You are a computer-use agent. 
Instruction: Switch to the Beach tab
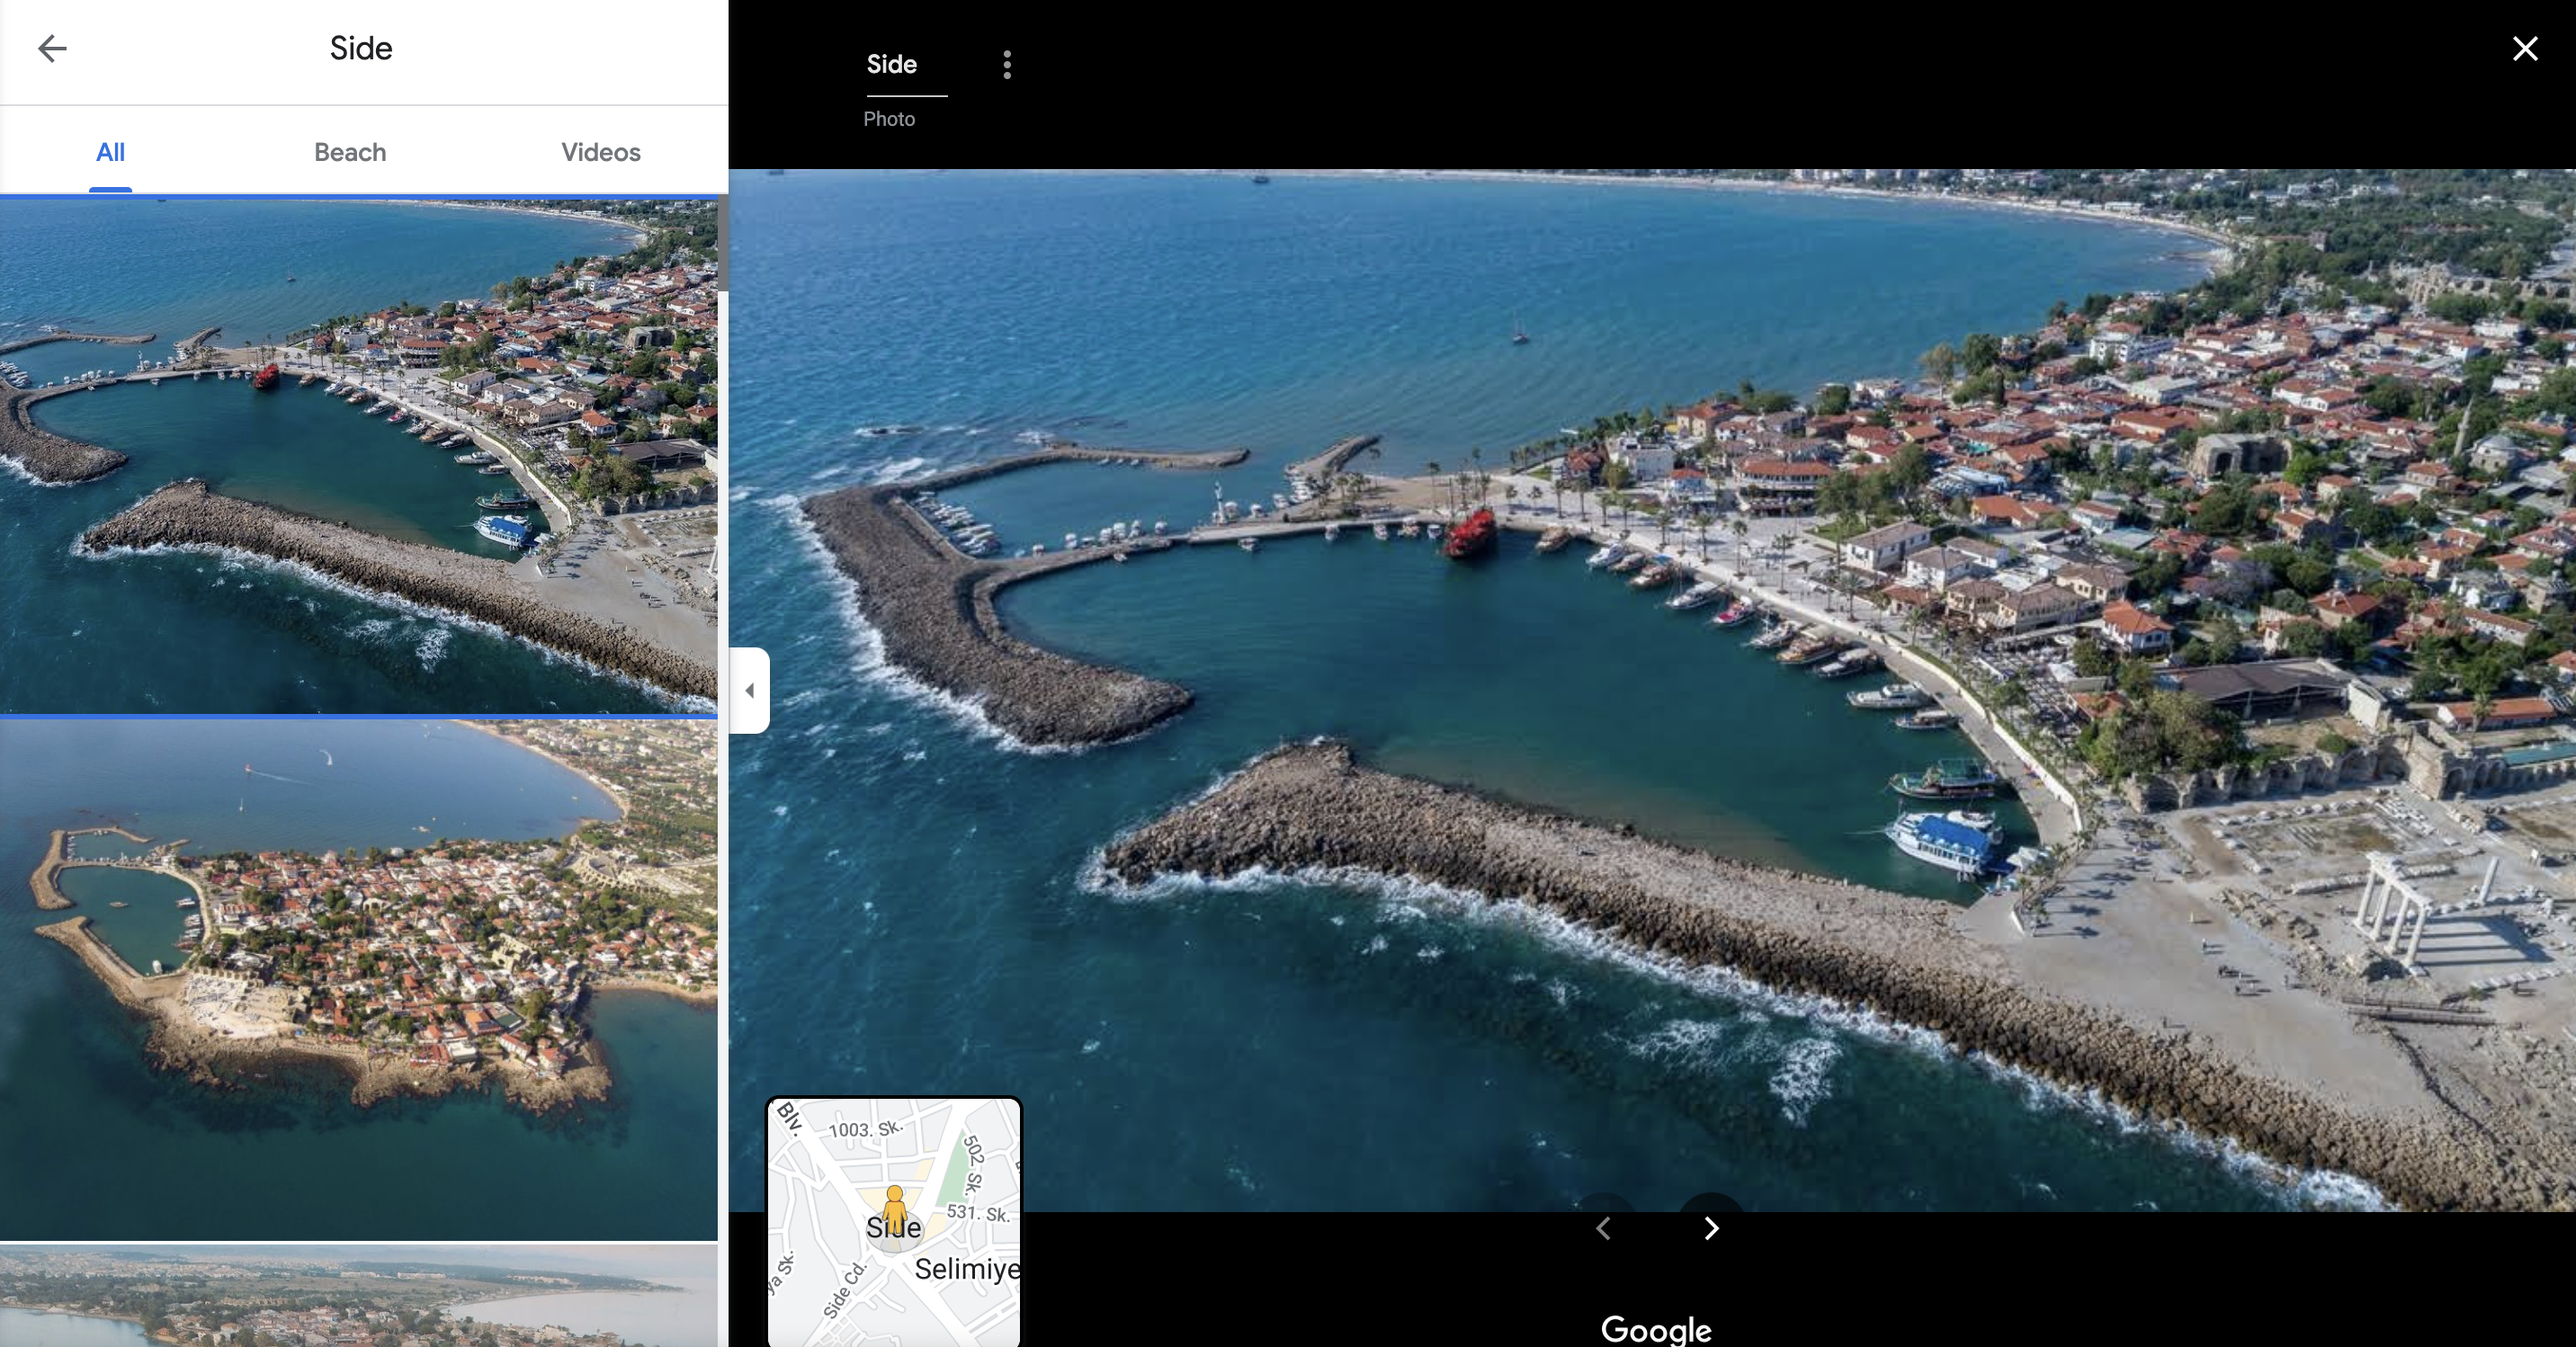pyautogui.click(x=350, y=152)
